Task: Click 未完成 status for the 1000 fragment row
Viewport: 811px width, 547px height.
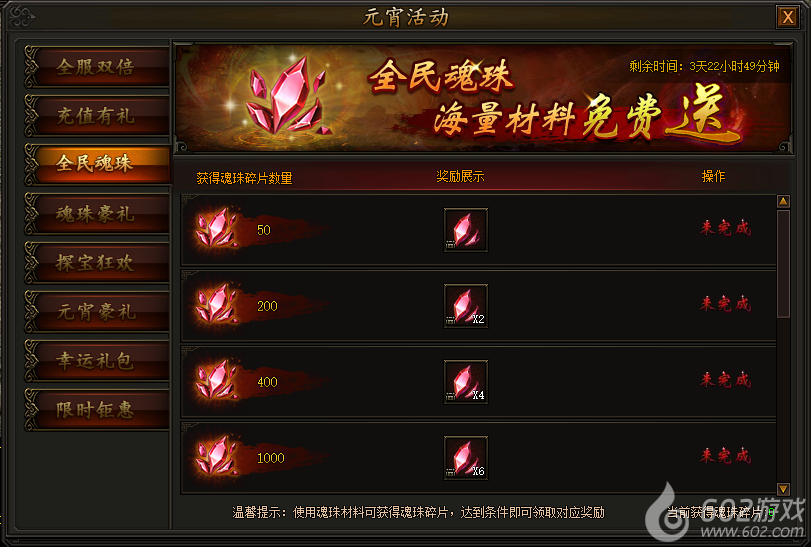Action: click(726, 456)
